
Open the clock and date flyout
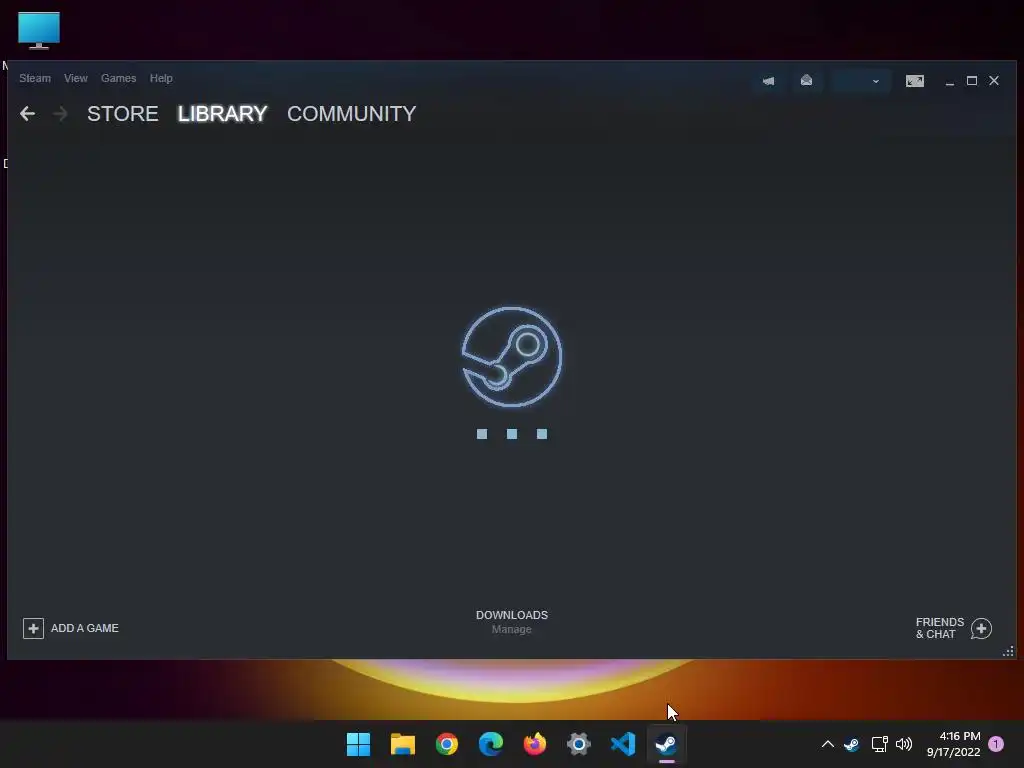pos(953,744)
